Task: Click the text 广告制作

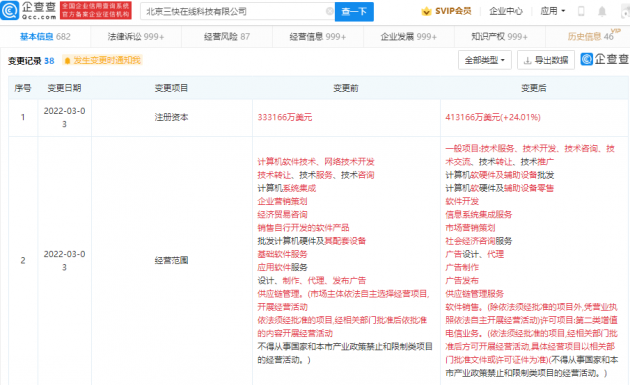Action: click(462, 267)
